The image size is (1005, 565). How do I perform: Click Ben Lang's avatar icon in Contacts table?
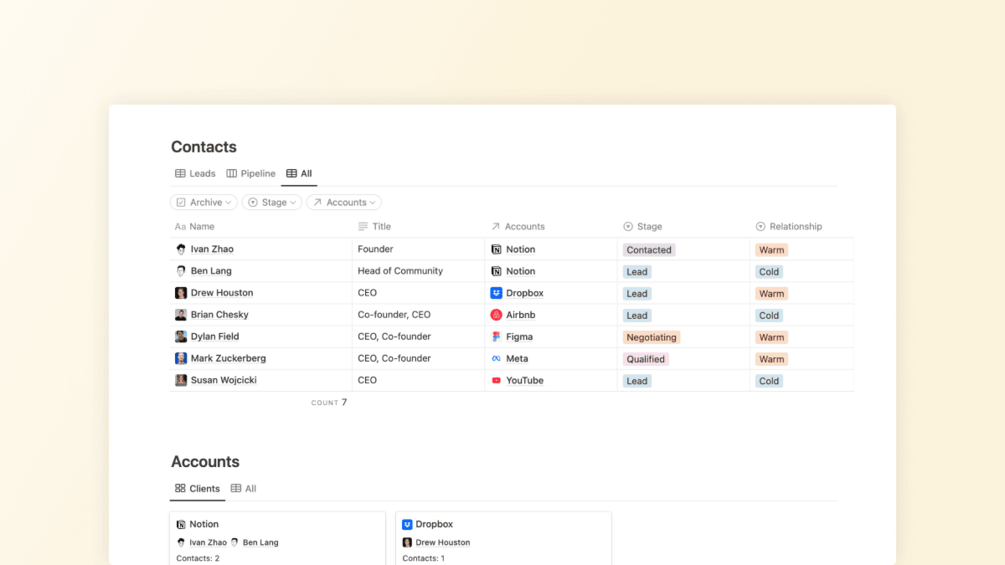[181, 271]
